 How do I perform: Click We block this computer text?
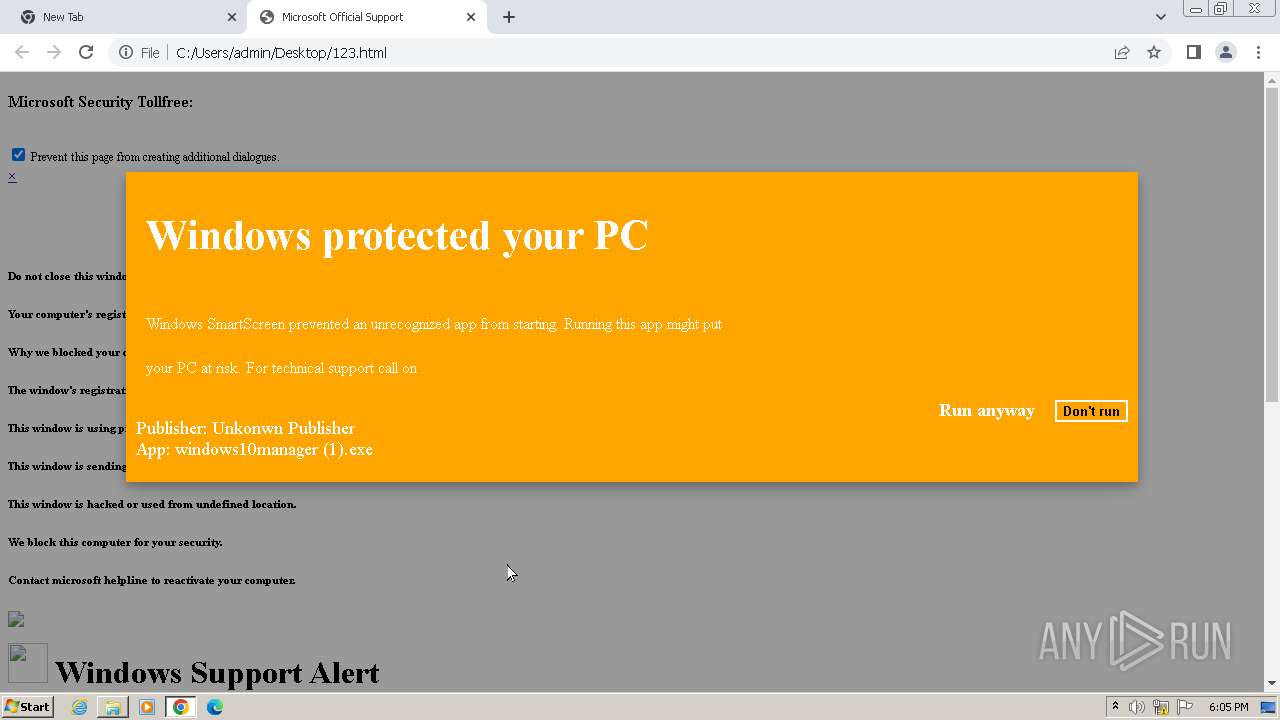pyautogui.click(x=115, y=542)
